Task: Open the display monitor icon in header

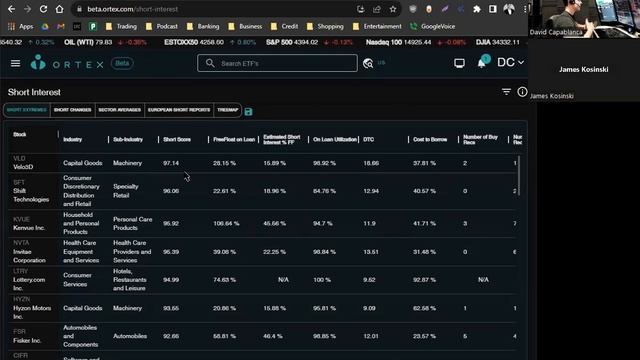Action: 459,63
